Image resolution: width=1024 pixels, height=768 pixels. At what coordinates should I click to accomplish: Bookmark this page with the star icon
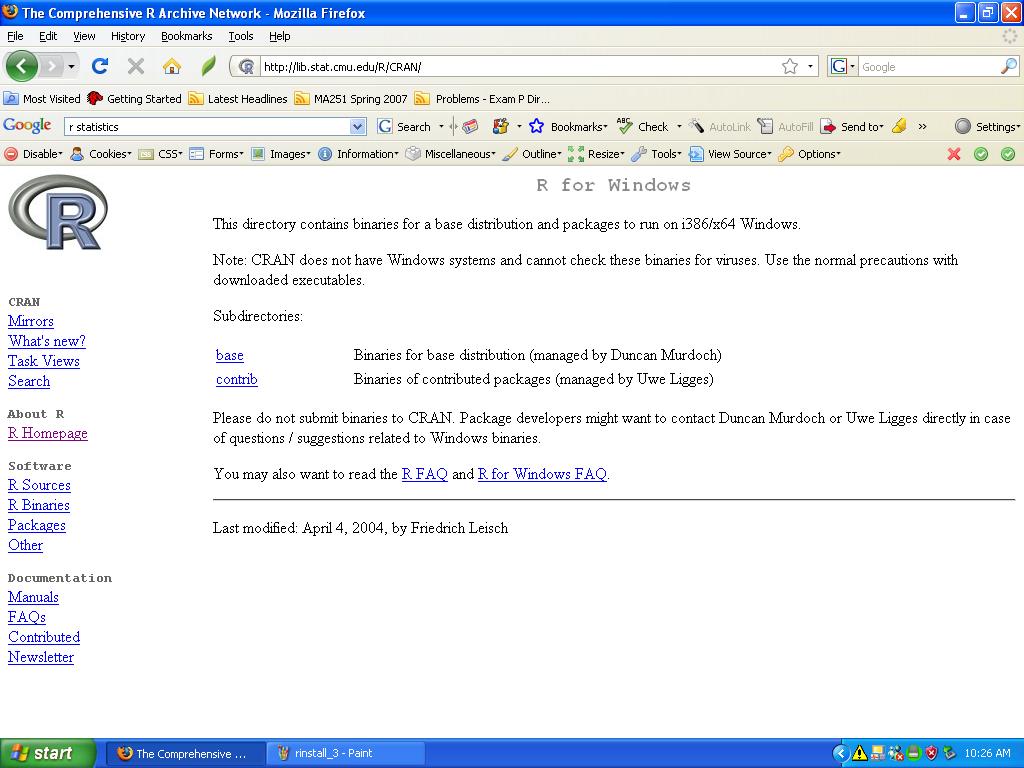(790, 67)
